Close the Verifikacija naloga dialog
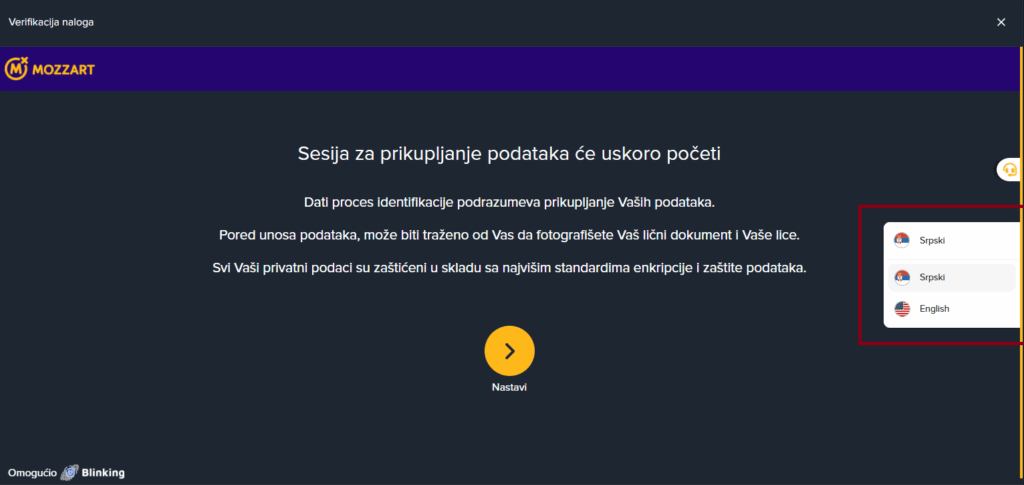Viewport: 1024px width, 485px height. pos(1000,22)
